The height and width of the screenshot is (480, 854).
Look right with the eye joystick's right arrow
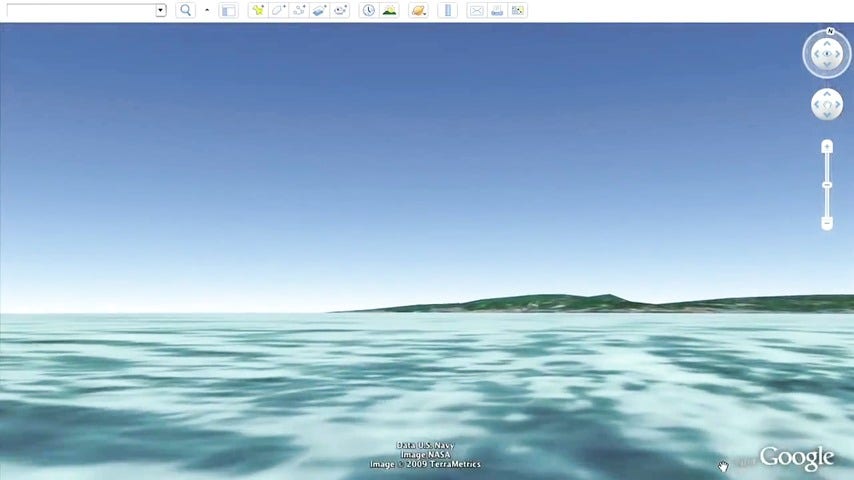[x=838, y=54]
